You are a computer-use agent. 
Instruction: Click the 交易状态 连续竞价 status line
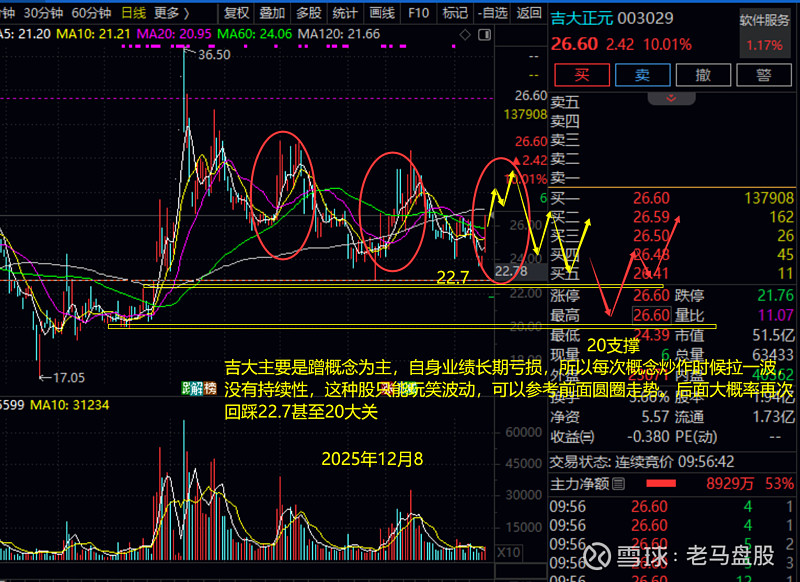[x=642, y=462]
